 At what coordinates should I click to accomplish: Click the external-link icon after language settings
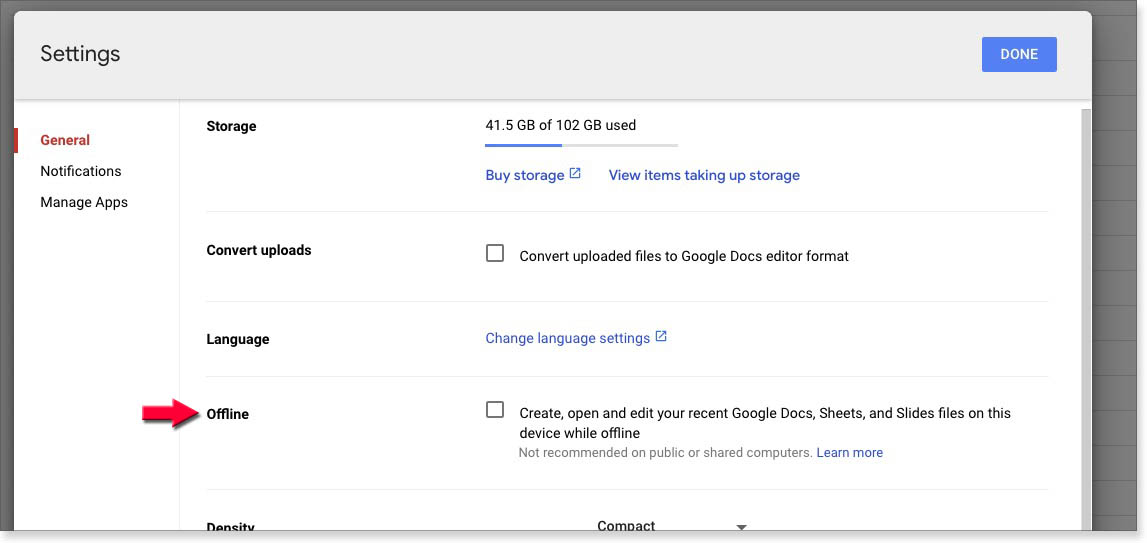(661, 337)
